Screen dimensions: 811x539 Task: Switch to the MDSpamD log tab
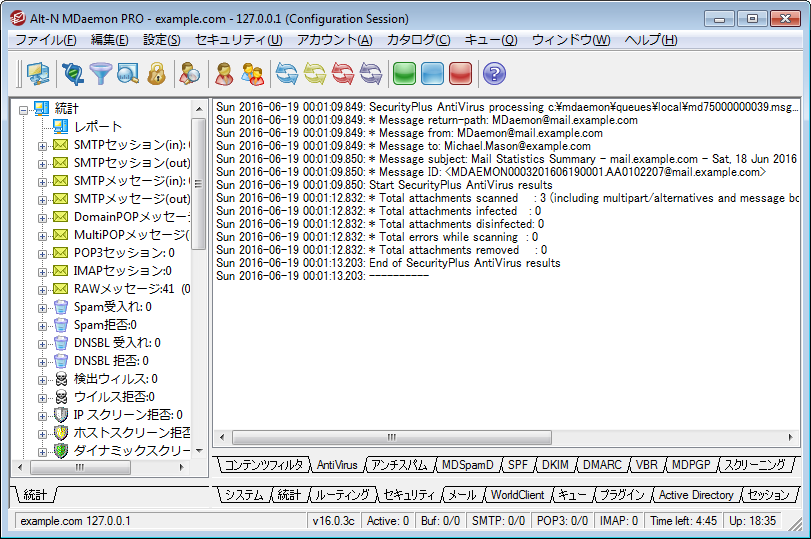(x=468, y=465)
